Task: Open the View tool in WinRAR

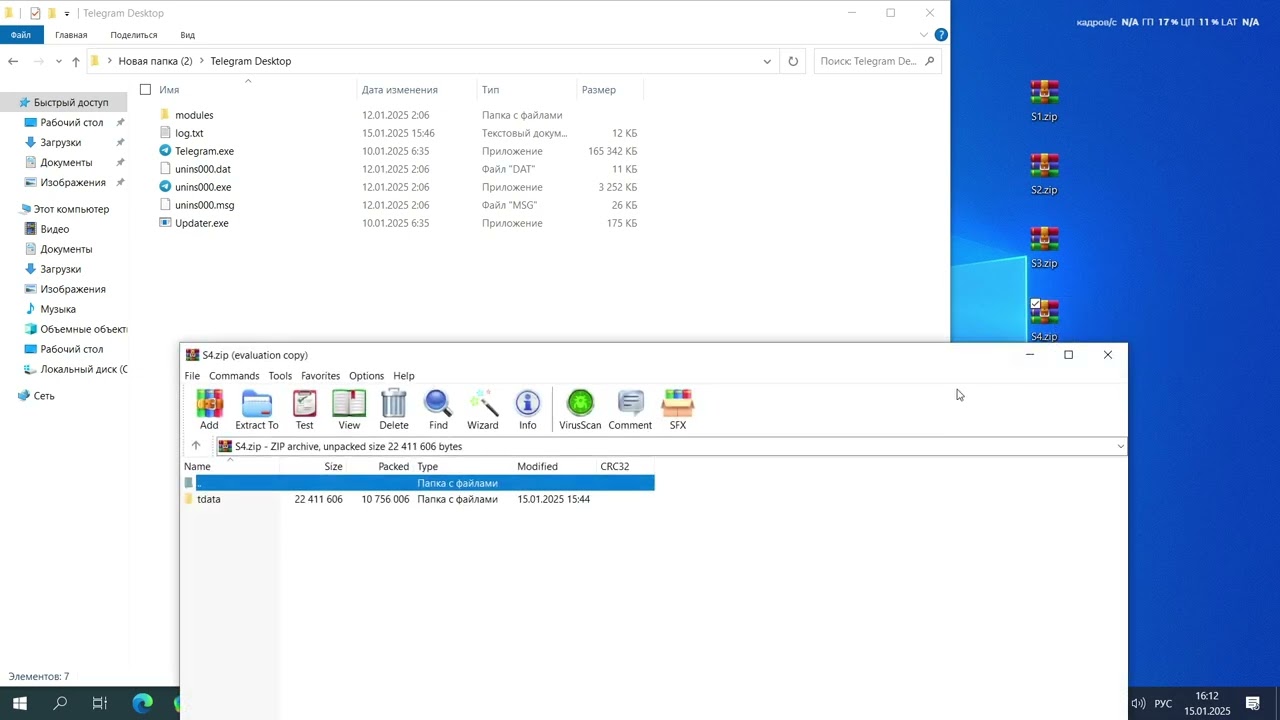Action: pos(349,410)
